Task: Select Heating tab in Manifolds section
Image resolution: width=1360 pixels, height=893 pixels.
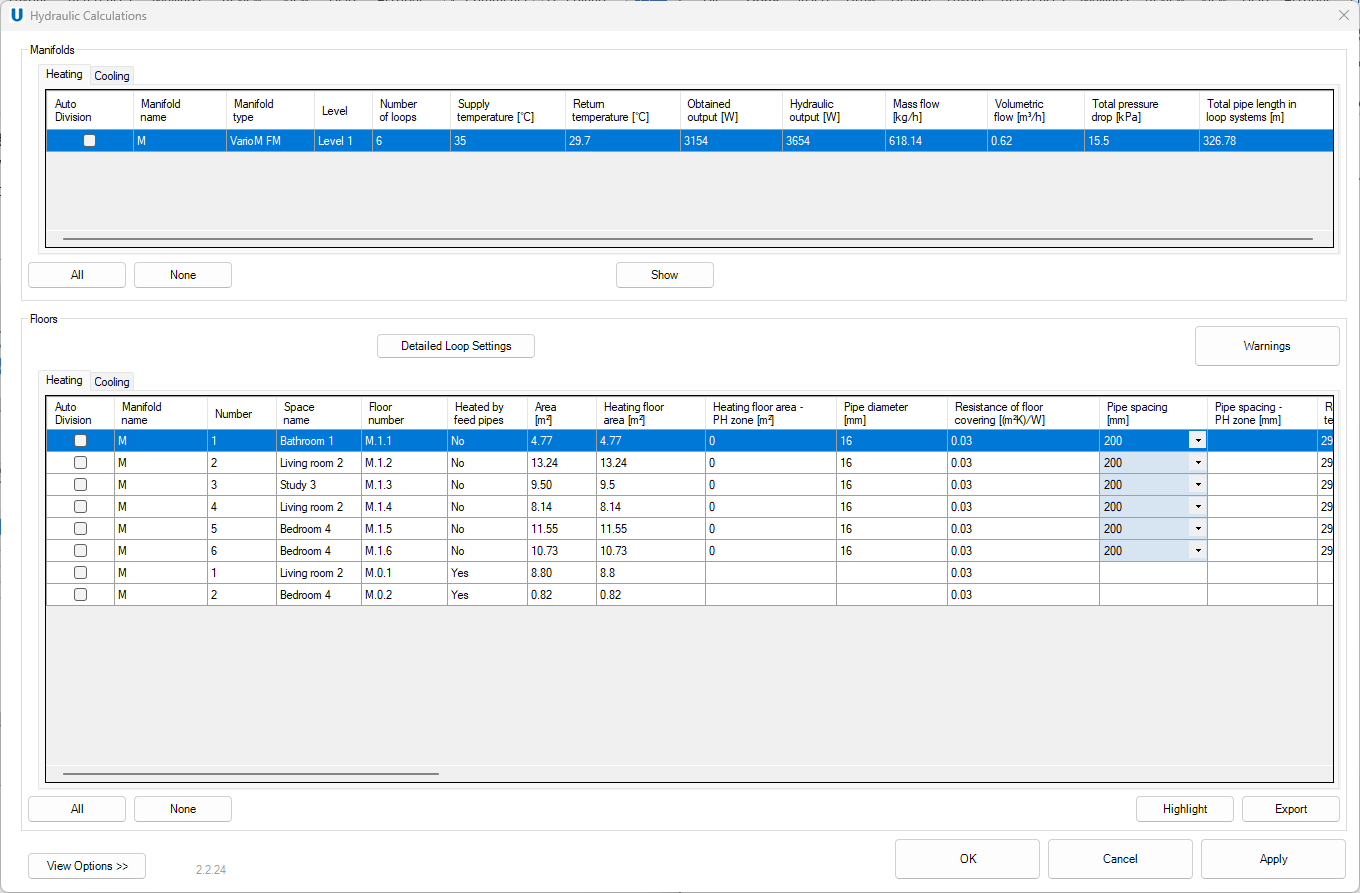Action: pos(64,74)
